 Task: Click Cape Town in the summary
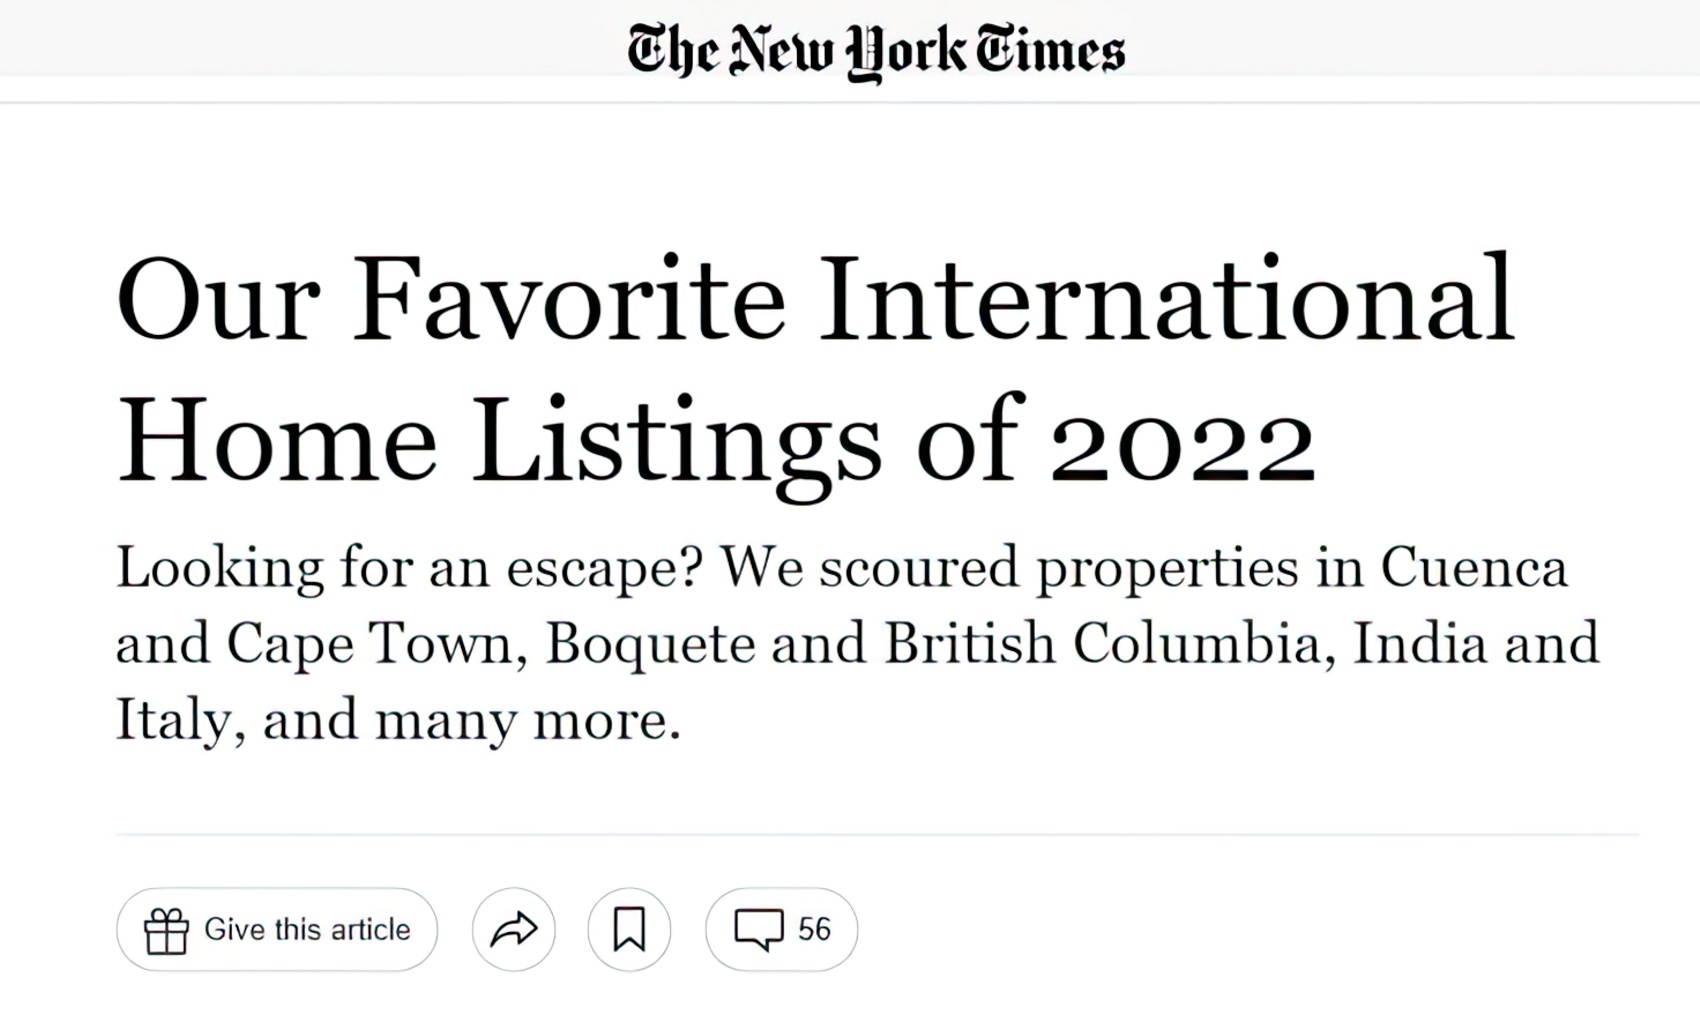click(376, 643)
